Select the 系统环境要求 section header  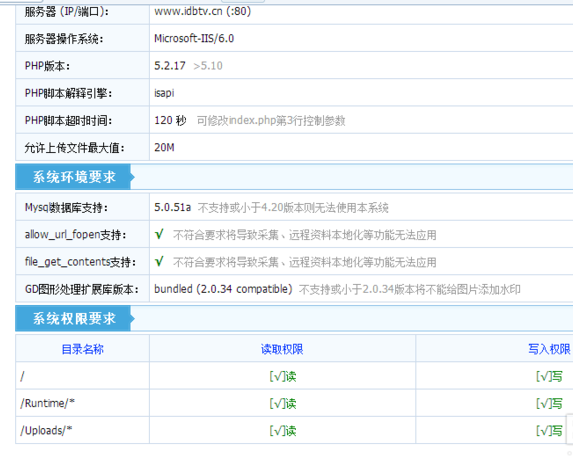(x=75, y=177)
